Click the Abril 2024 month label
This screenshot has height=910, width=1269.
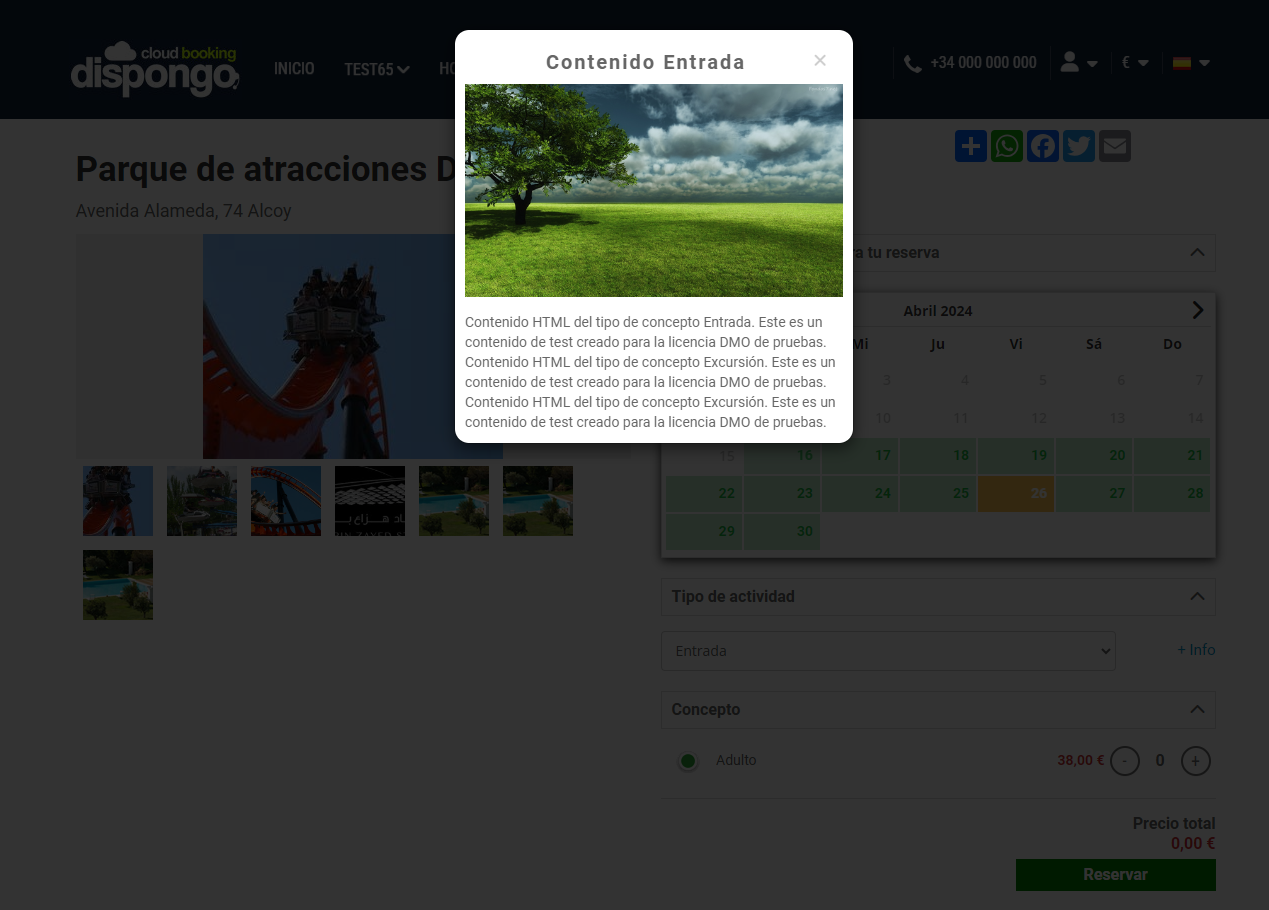coord(938,311)
